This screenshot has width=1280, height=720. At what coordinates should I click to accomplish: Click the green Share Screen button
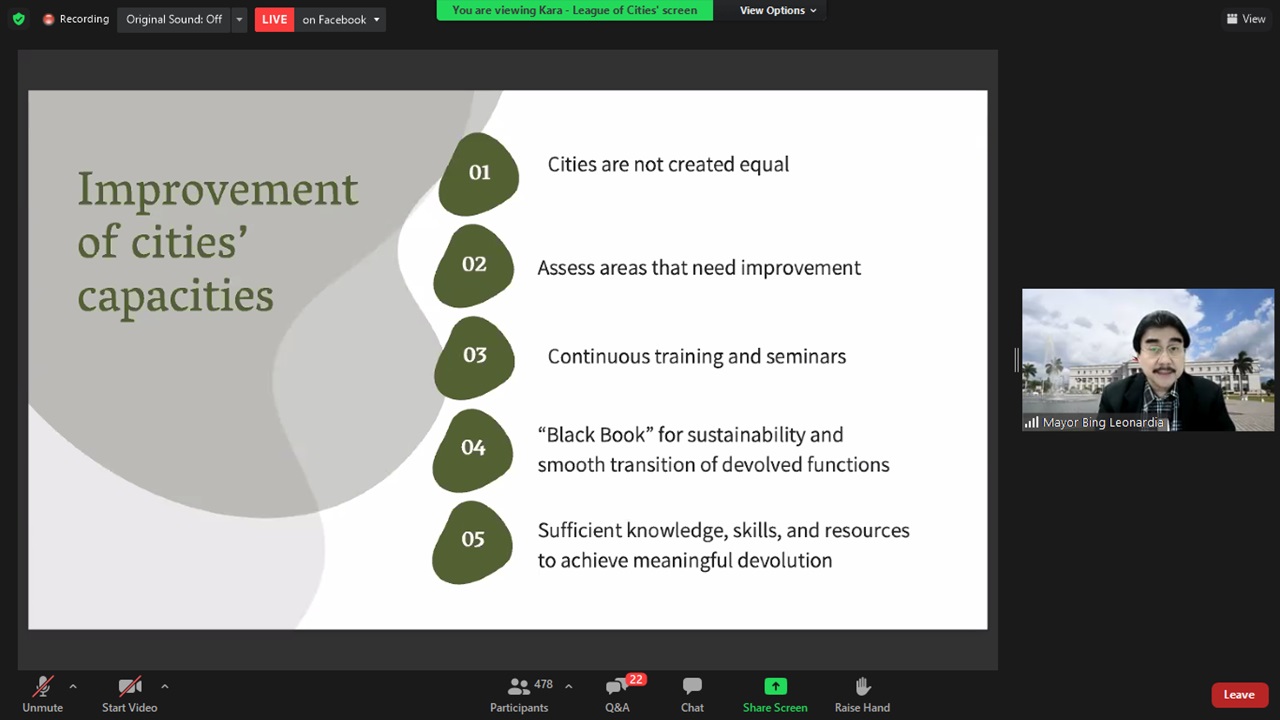[775, 694]
